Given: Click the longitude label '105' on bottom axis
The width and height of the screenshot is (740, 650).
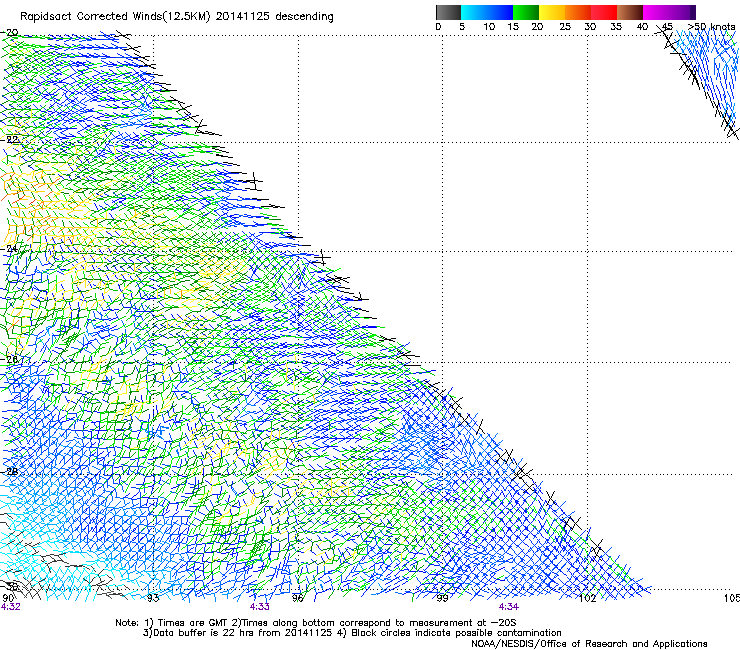Looking at the screenshot, I should (x=732, y=598).
